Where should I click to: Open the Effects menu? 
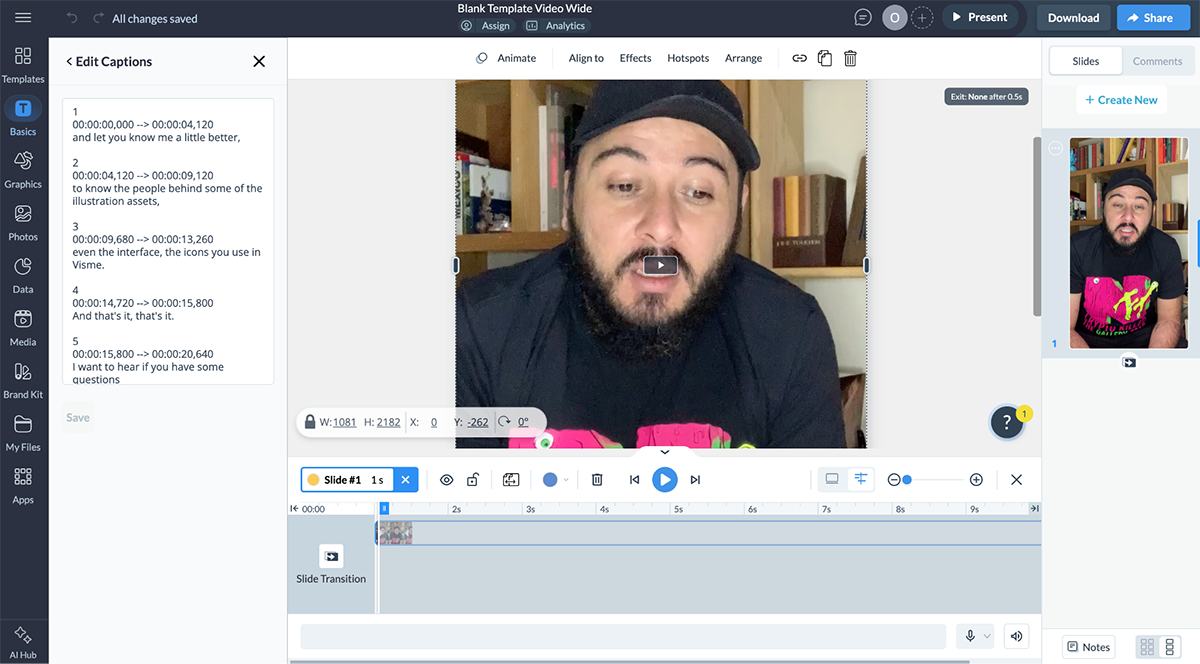(x=635, y=58)
